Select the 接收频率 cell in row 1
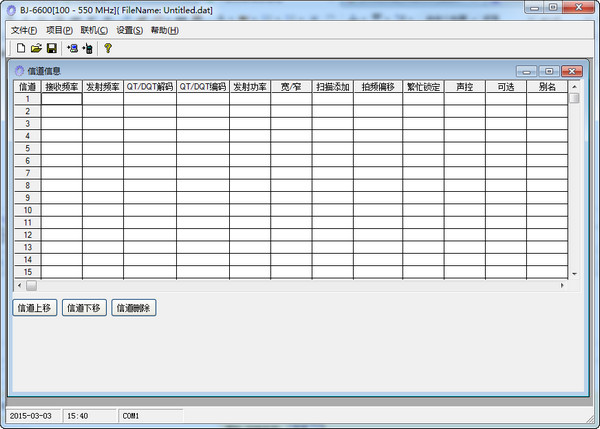The width and height of the screenshot is (600, 429). tap(62, 99)
